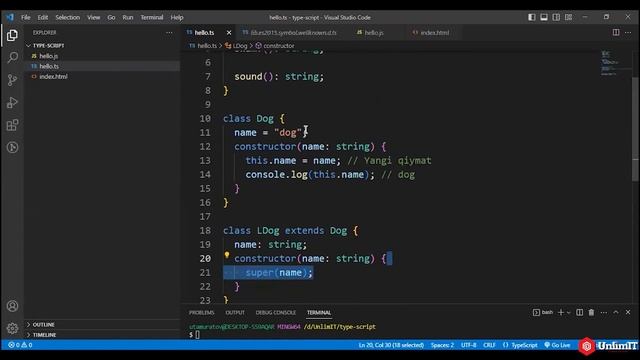640x360 pixels.
Task: Close the hello.ts editor tab
Action: (x=229, y=33)
